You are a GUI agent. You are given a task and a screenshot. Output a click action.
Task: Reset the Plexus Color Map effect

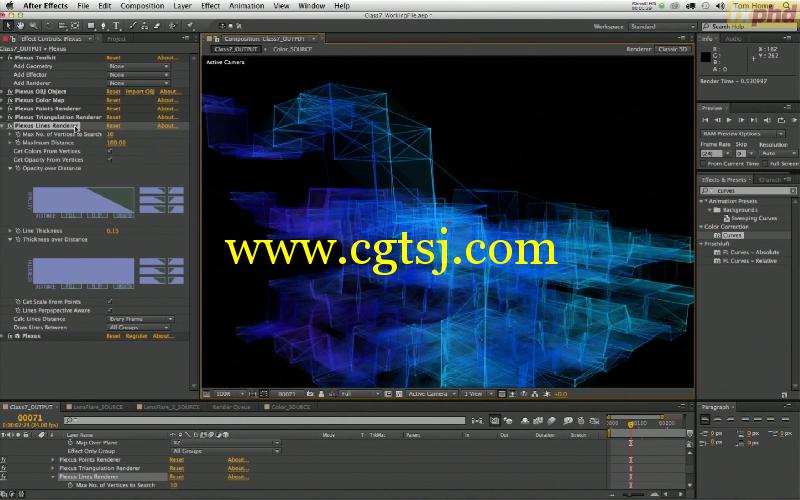coord(113,101)
